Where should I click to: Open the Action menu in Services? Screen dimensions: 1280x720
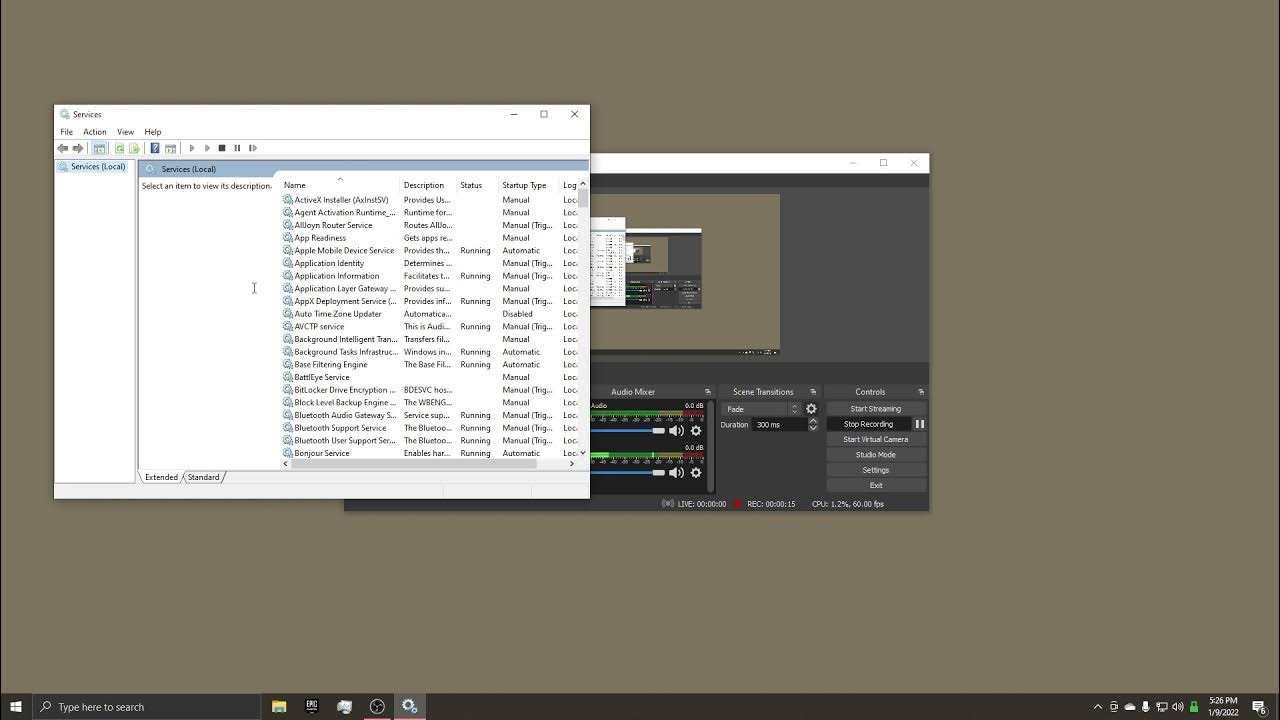[x=94, y=132]
